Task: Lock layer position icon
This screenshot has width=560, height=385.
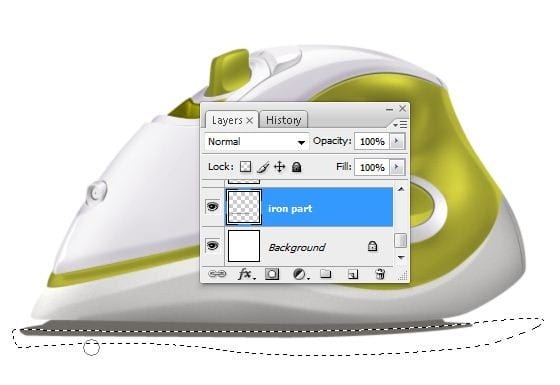Action: [x=279, y=167]
